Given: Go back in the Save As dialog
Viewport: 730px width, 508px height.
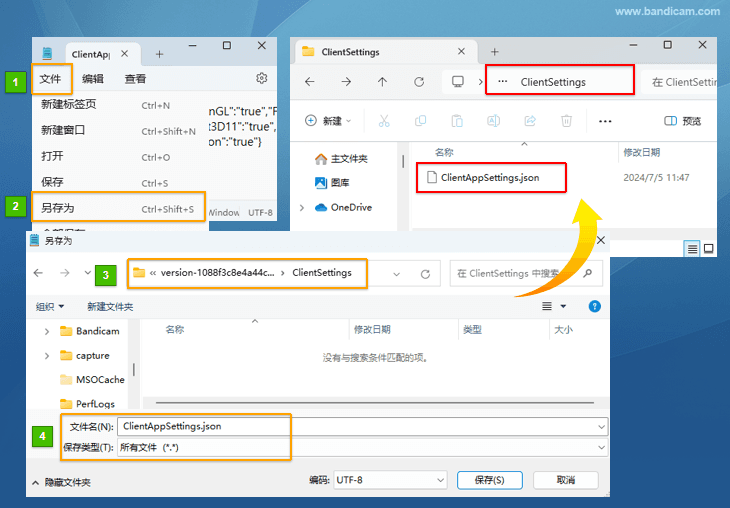Looking at the screenshot, I should (x=38, y=273).
